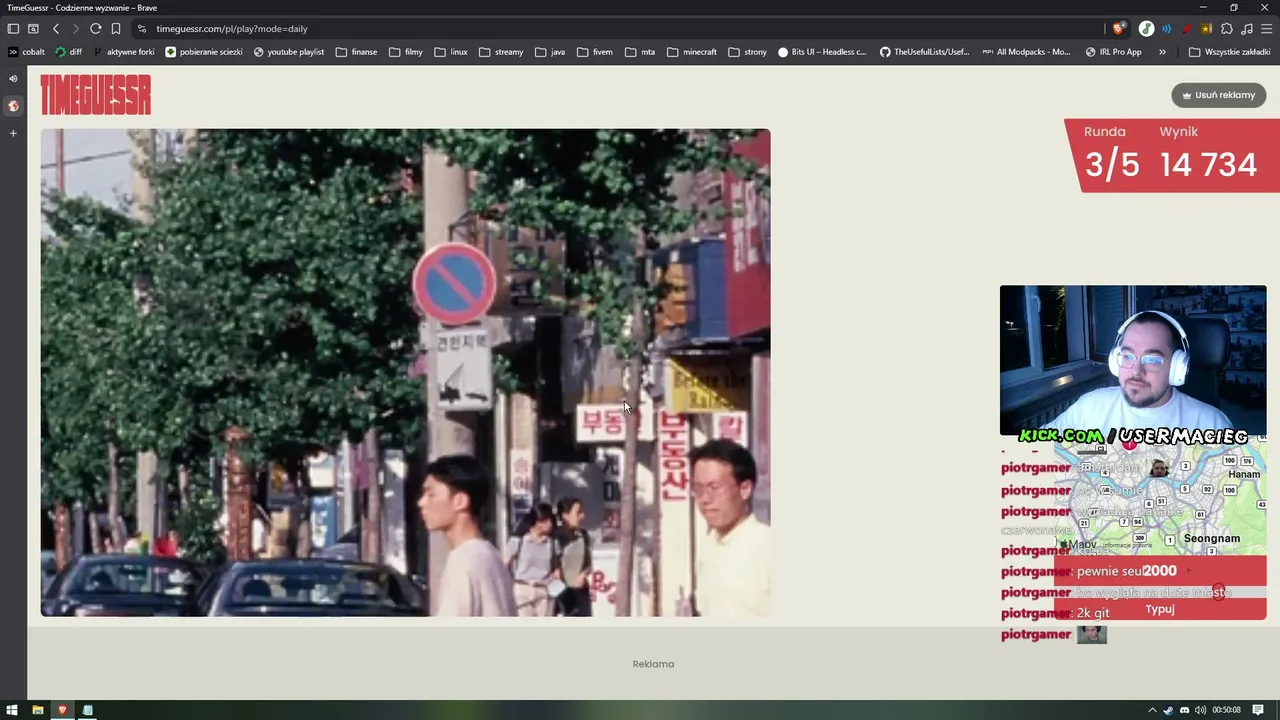The image size is (1280, 720).
Task: Switch to Brave in the taskbar
Action: (x=62, y=710)
